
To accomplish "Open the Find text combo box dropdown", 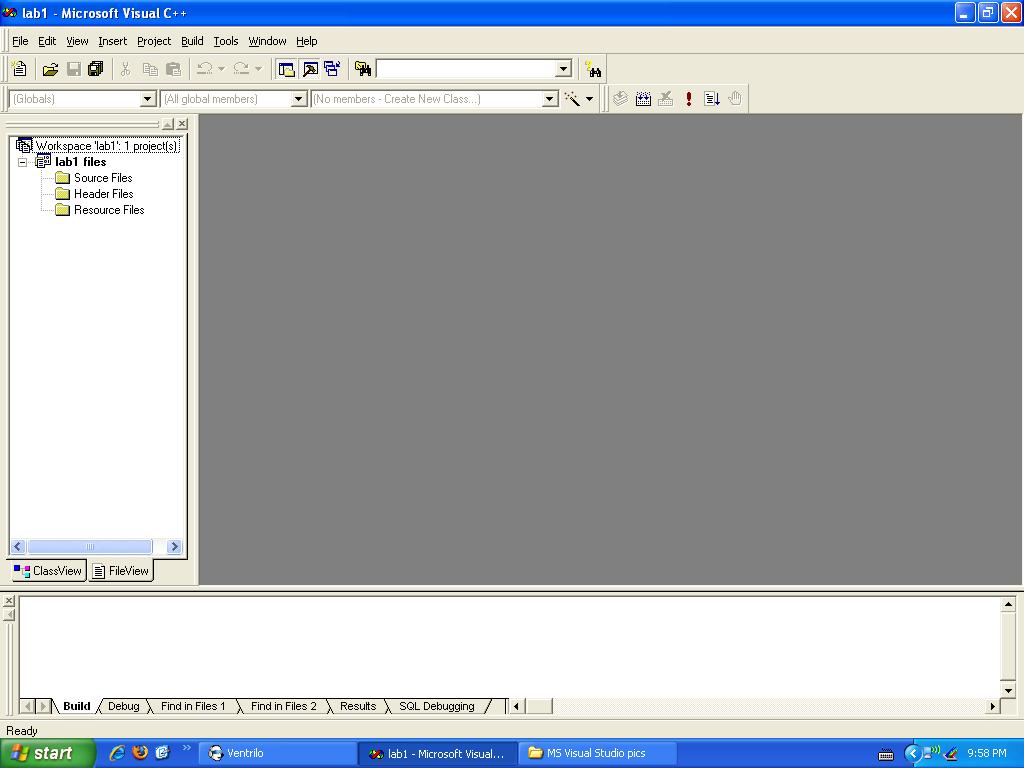I will [x=563, y=69].
